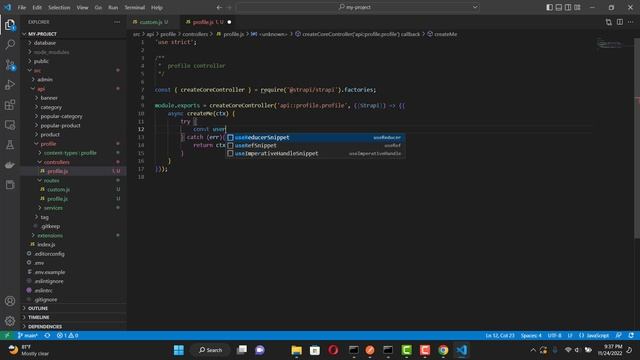Toggle the primary side bar layout icon
Screen dimensions: 640x360
pos(549,7)
